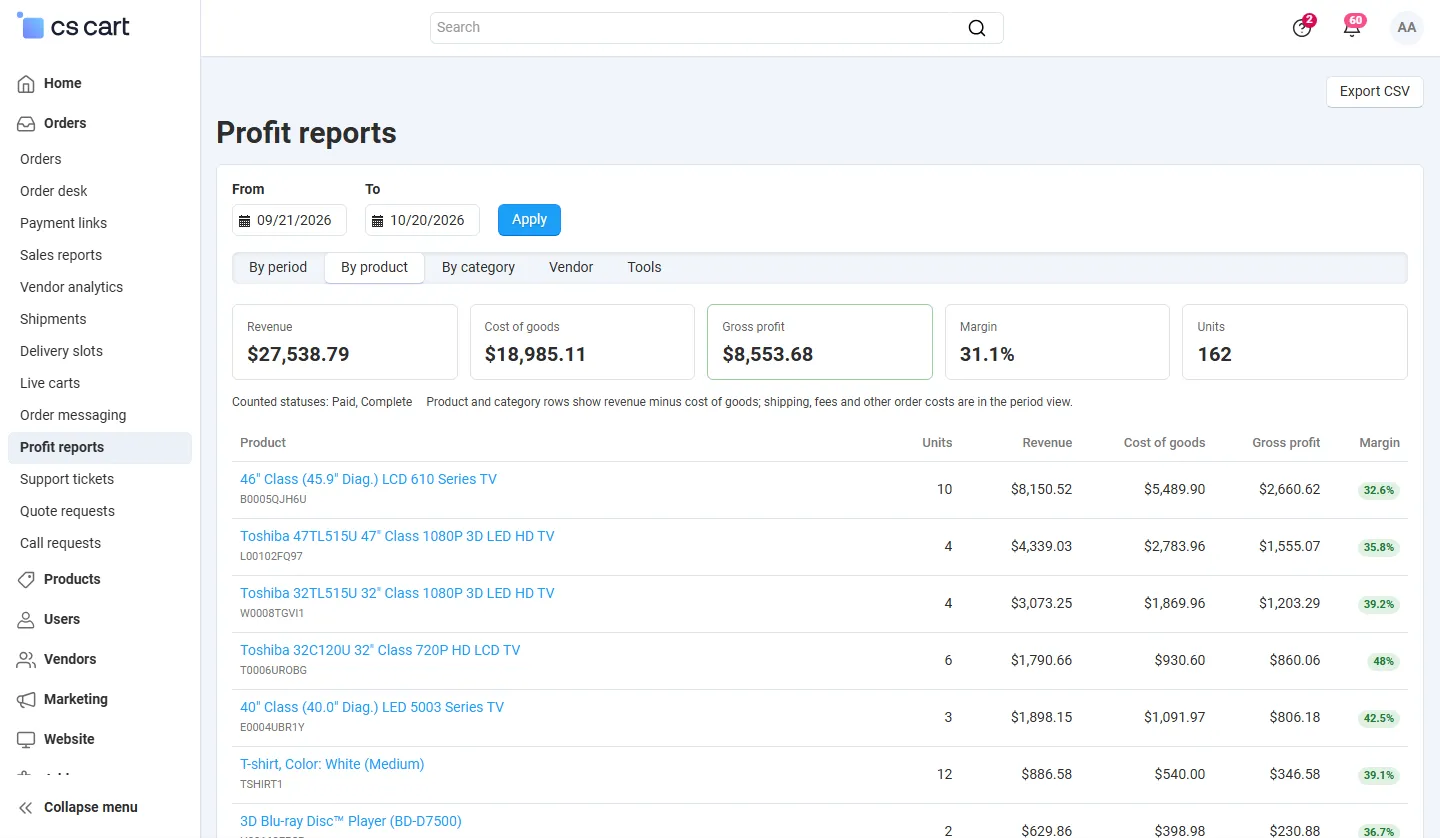Open the T-shirt, Color: White (Medium) link
Image resolution: width=1440 pixels, height=838 pixels.
pos(332,764)
